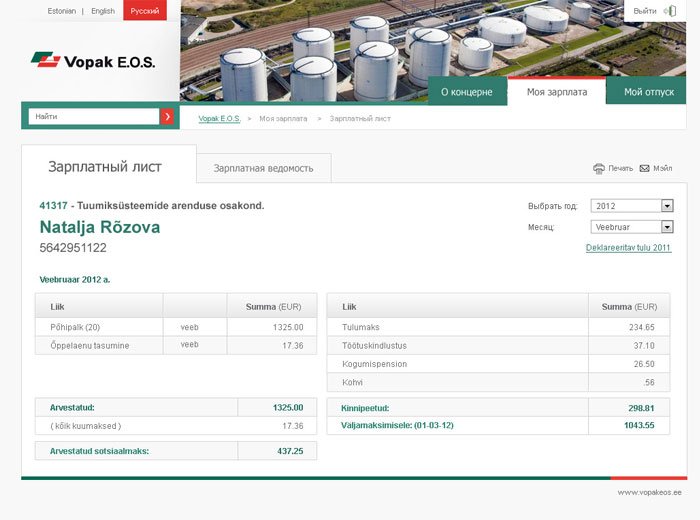The height and width of the screenshot is (520, 700).
Task: Switch to the Зарплатная ведомость tab
Action: point(263,168)
